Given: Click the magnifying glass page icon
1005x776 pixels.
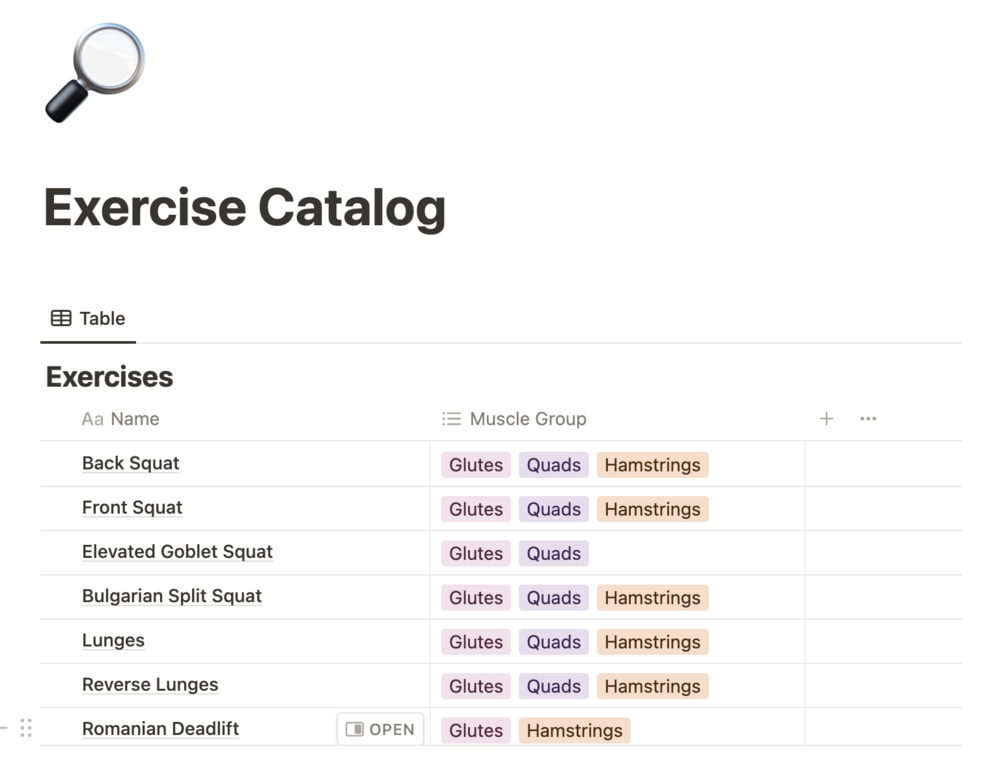Looking at the screenshot, I should click(95, 73).
